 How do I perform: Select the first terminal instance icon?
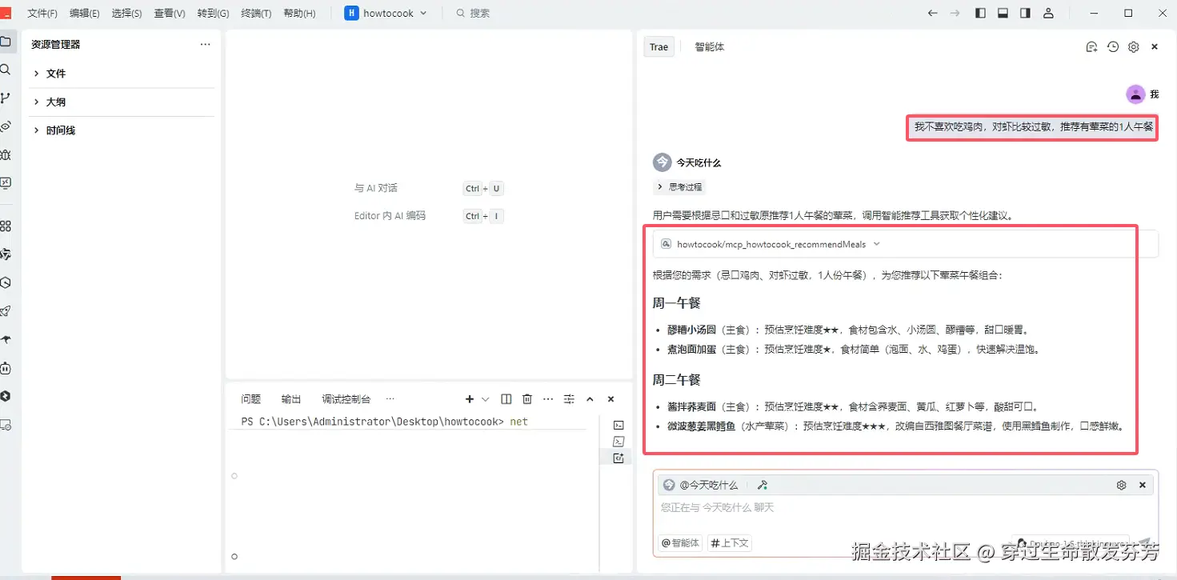click(x=619, y=425)
